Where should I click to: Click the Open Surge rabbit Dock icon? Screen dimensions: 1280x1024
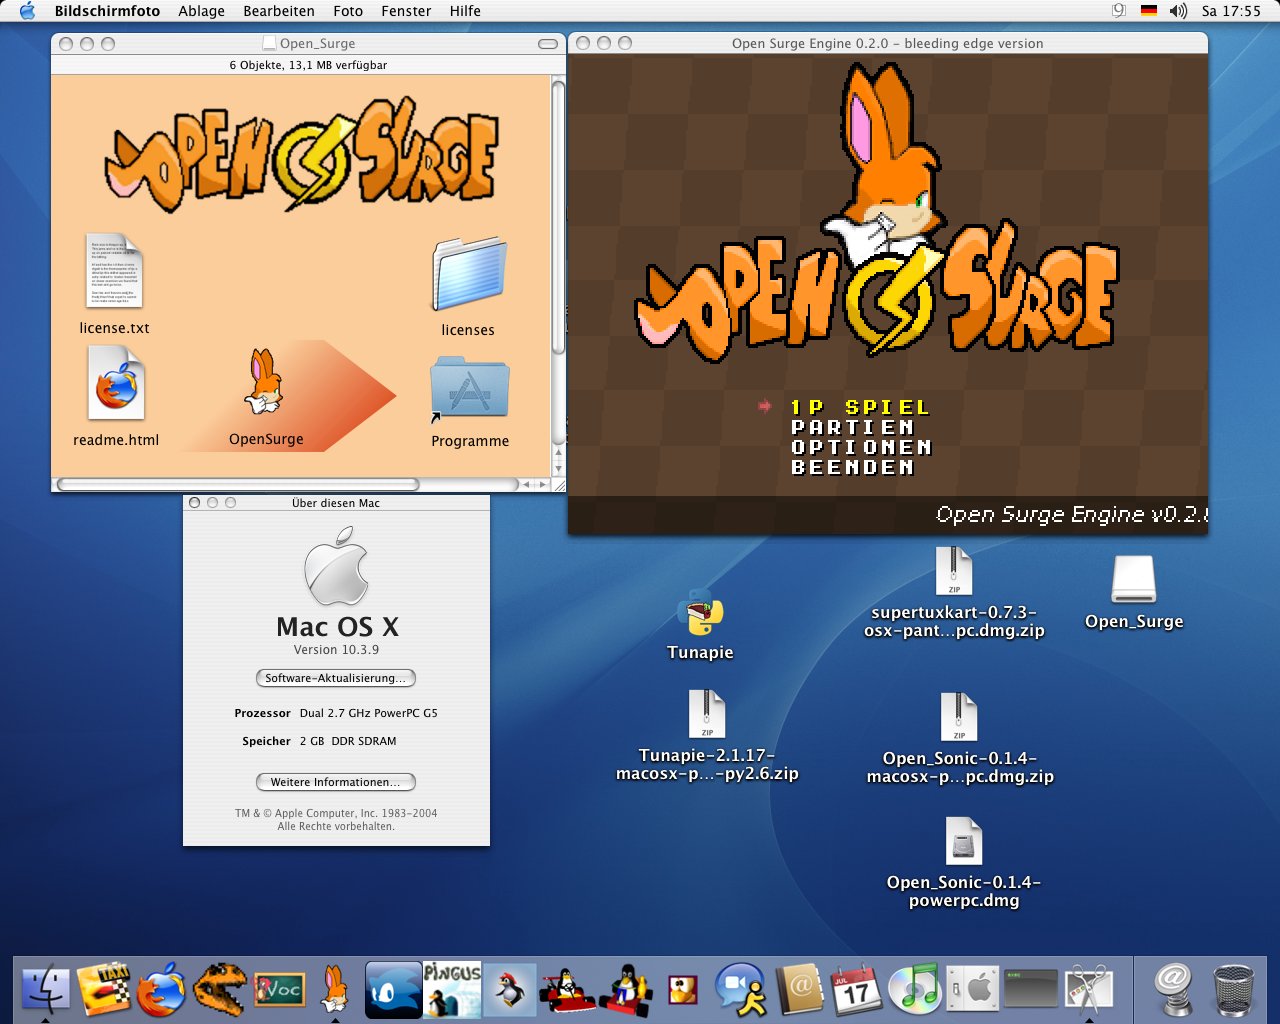tap(335, 989)
